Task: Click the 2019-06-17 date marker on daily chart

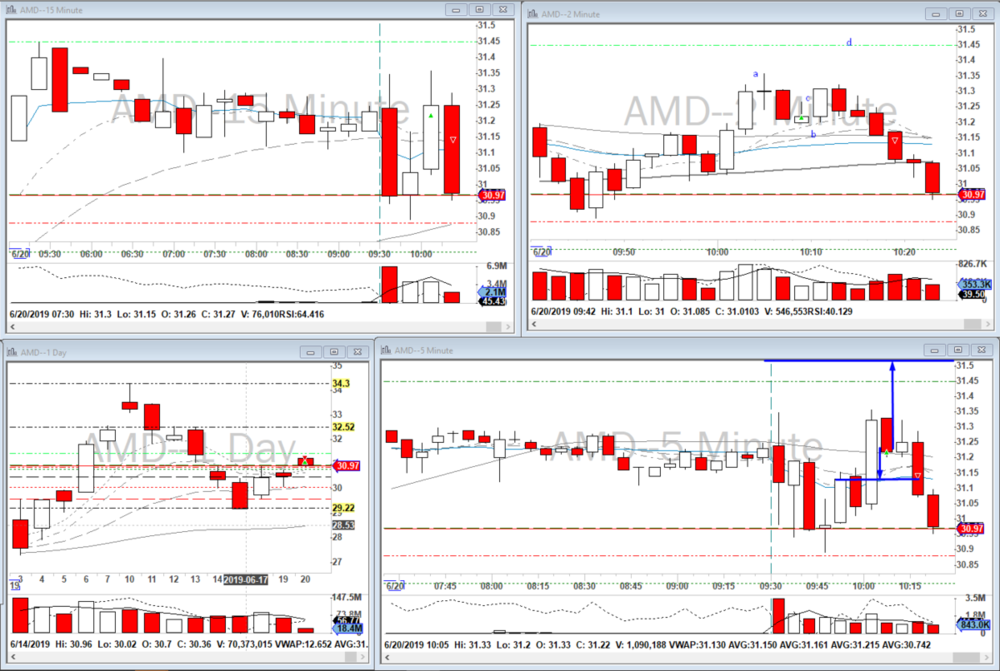Action: [248, 579]
